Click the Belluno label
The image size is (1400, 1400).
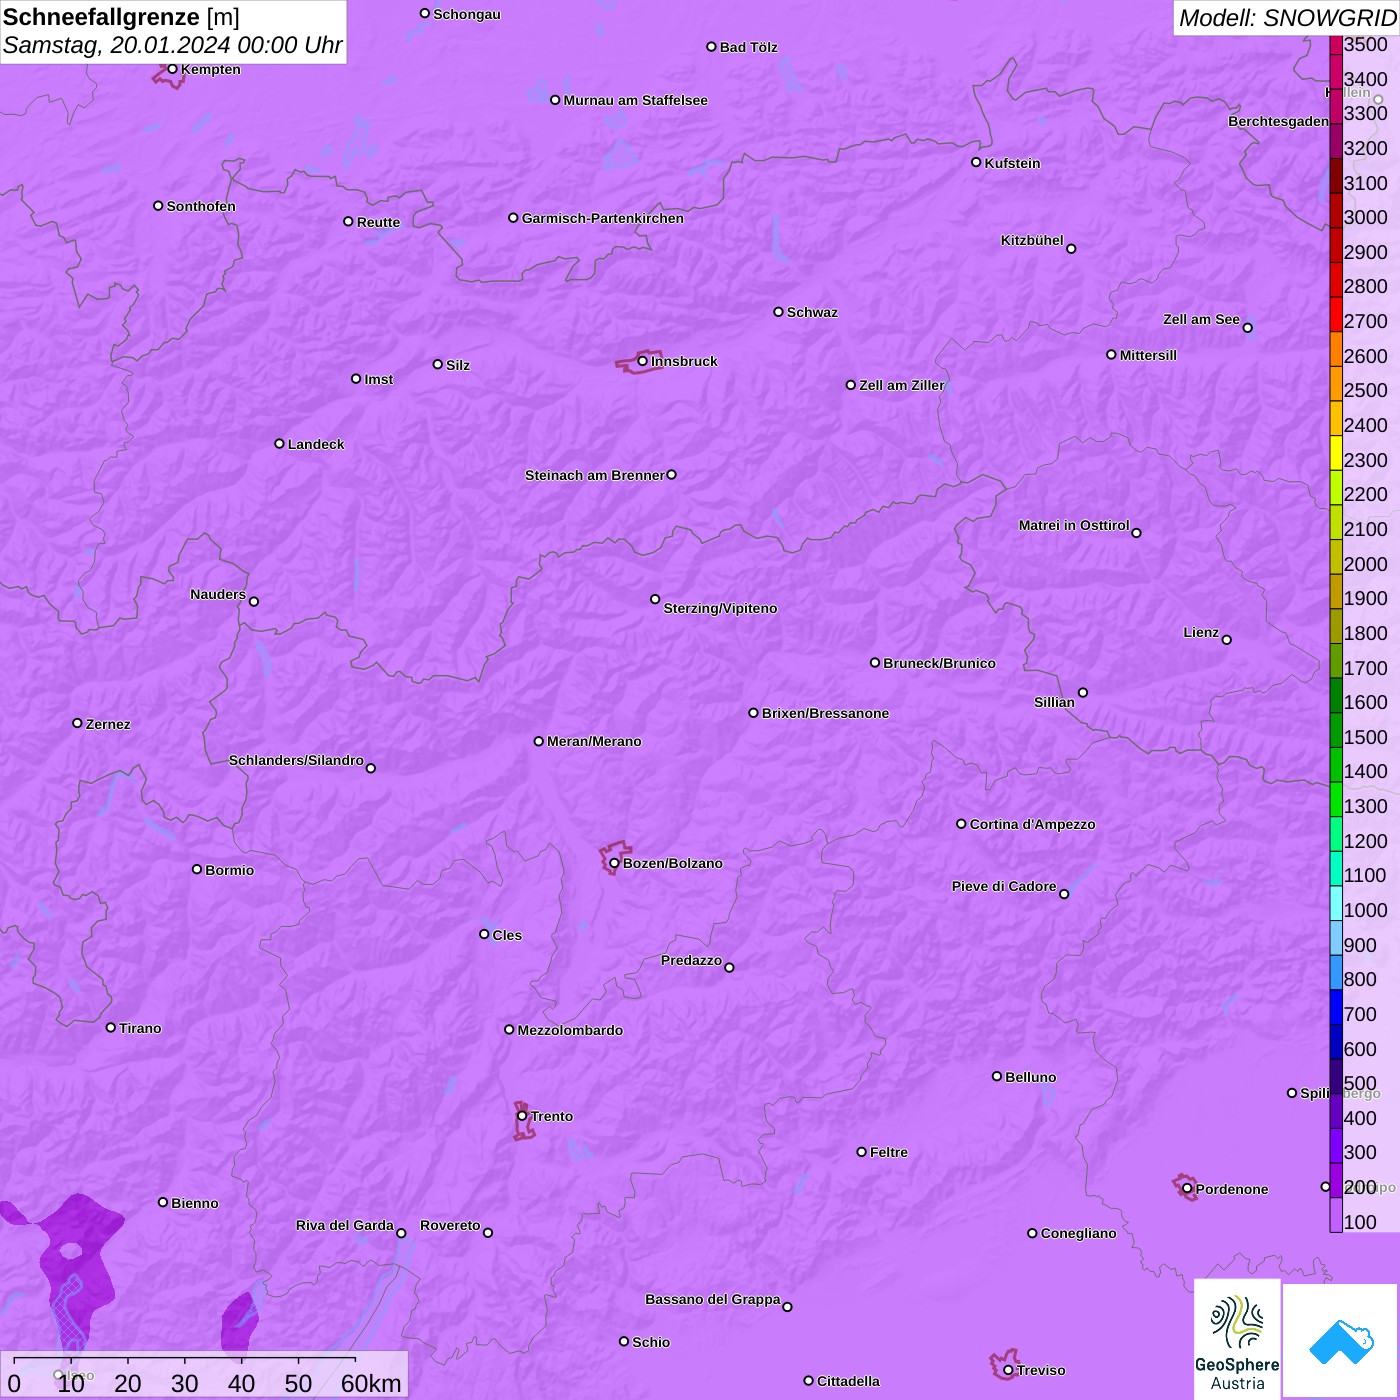coord(1031,1077)
